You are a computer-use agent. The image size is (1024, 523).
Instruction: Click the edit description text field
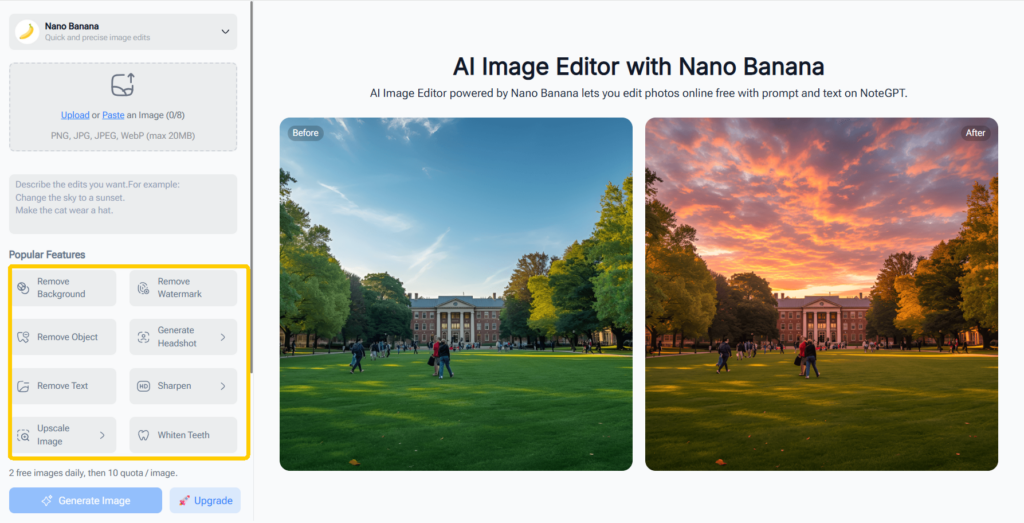(123, 203)
